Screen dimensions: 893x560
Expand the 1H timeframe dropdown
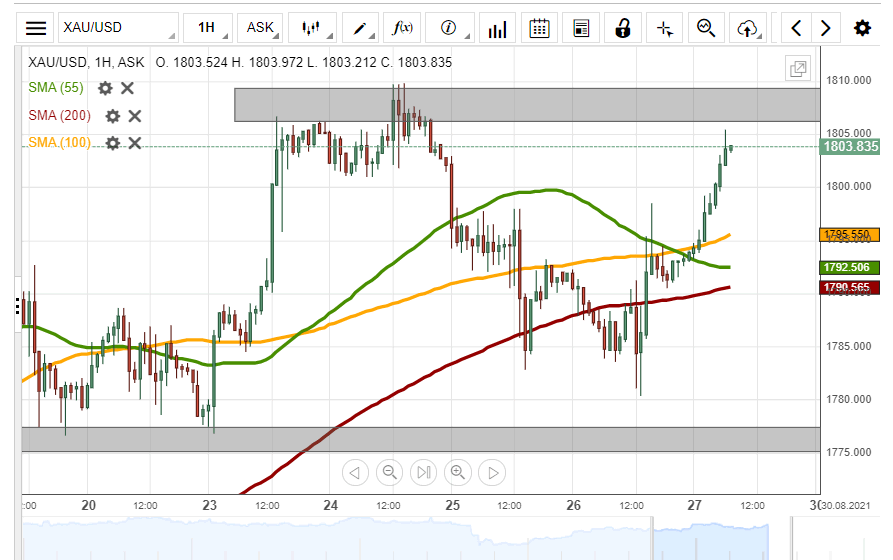[208, 28]
